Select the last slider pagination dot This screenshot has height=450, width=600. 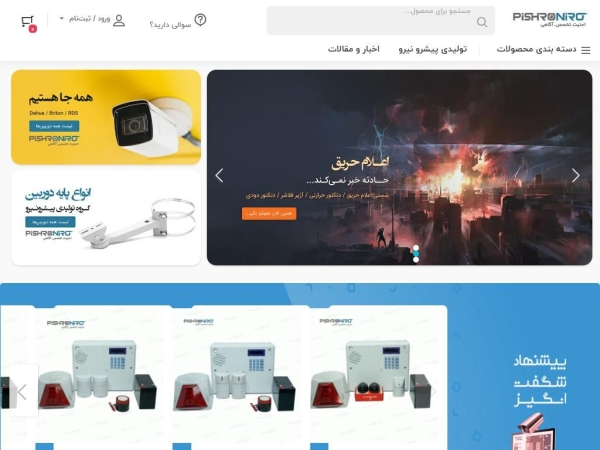416,259
